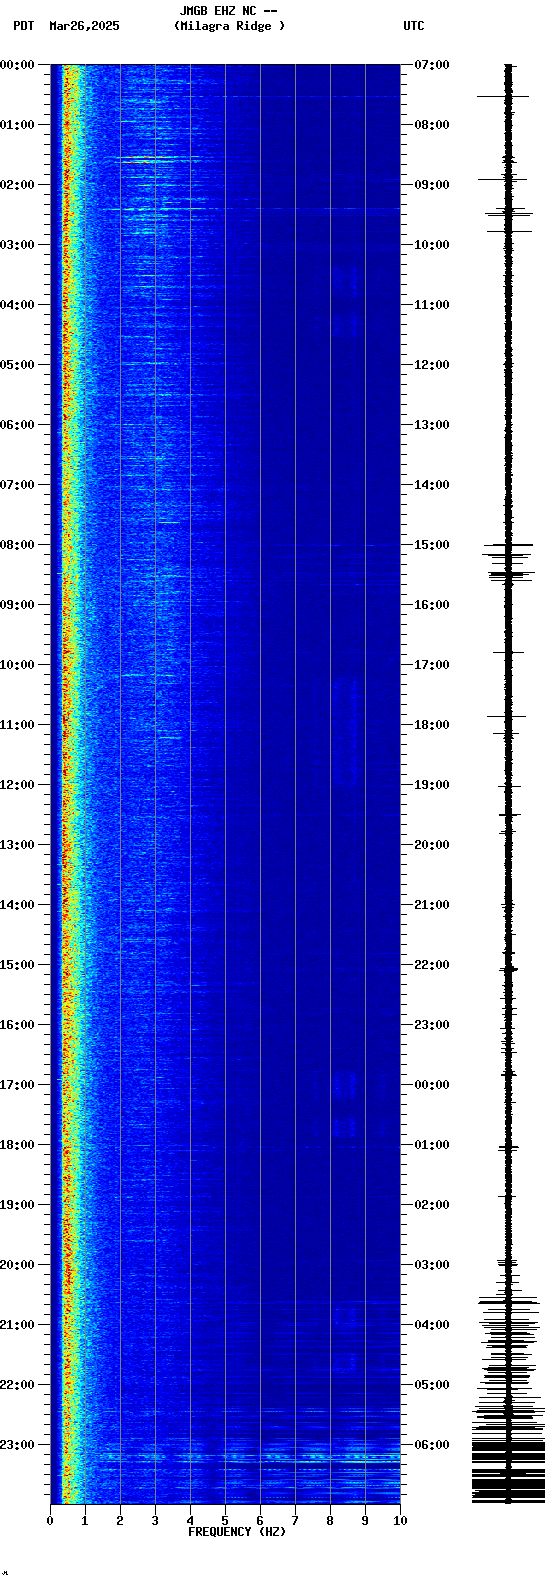Click the 'UTC' timezone label
This screenshot has width=552, height=1584.
click(x=414, y=26)
